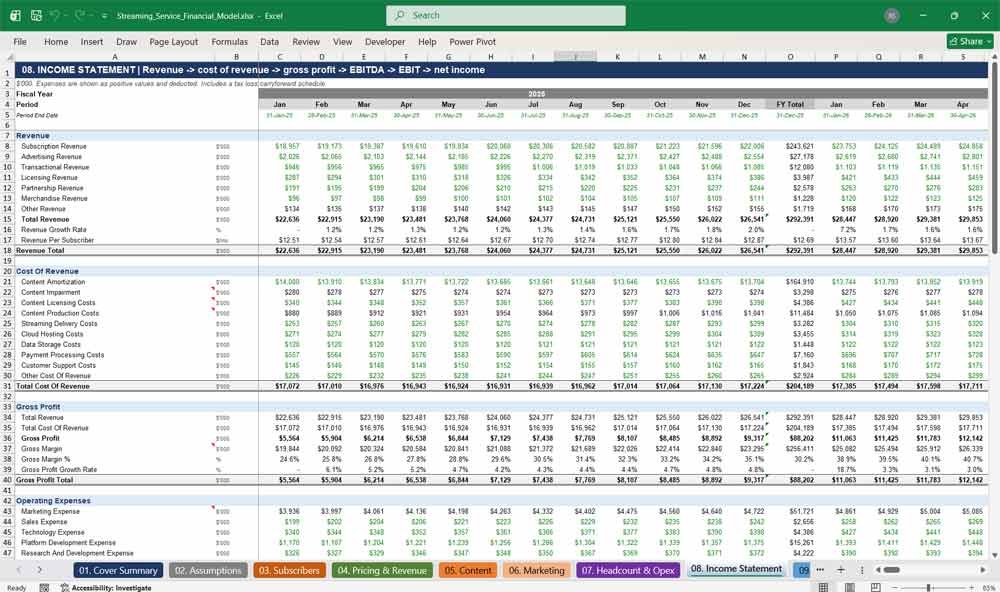Open the Data ribbon tab

[269, 41]
